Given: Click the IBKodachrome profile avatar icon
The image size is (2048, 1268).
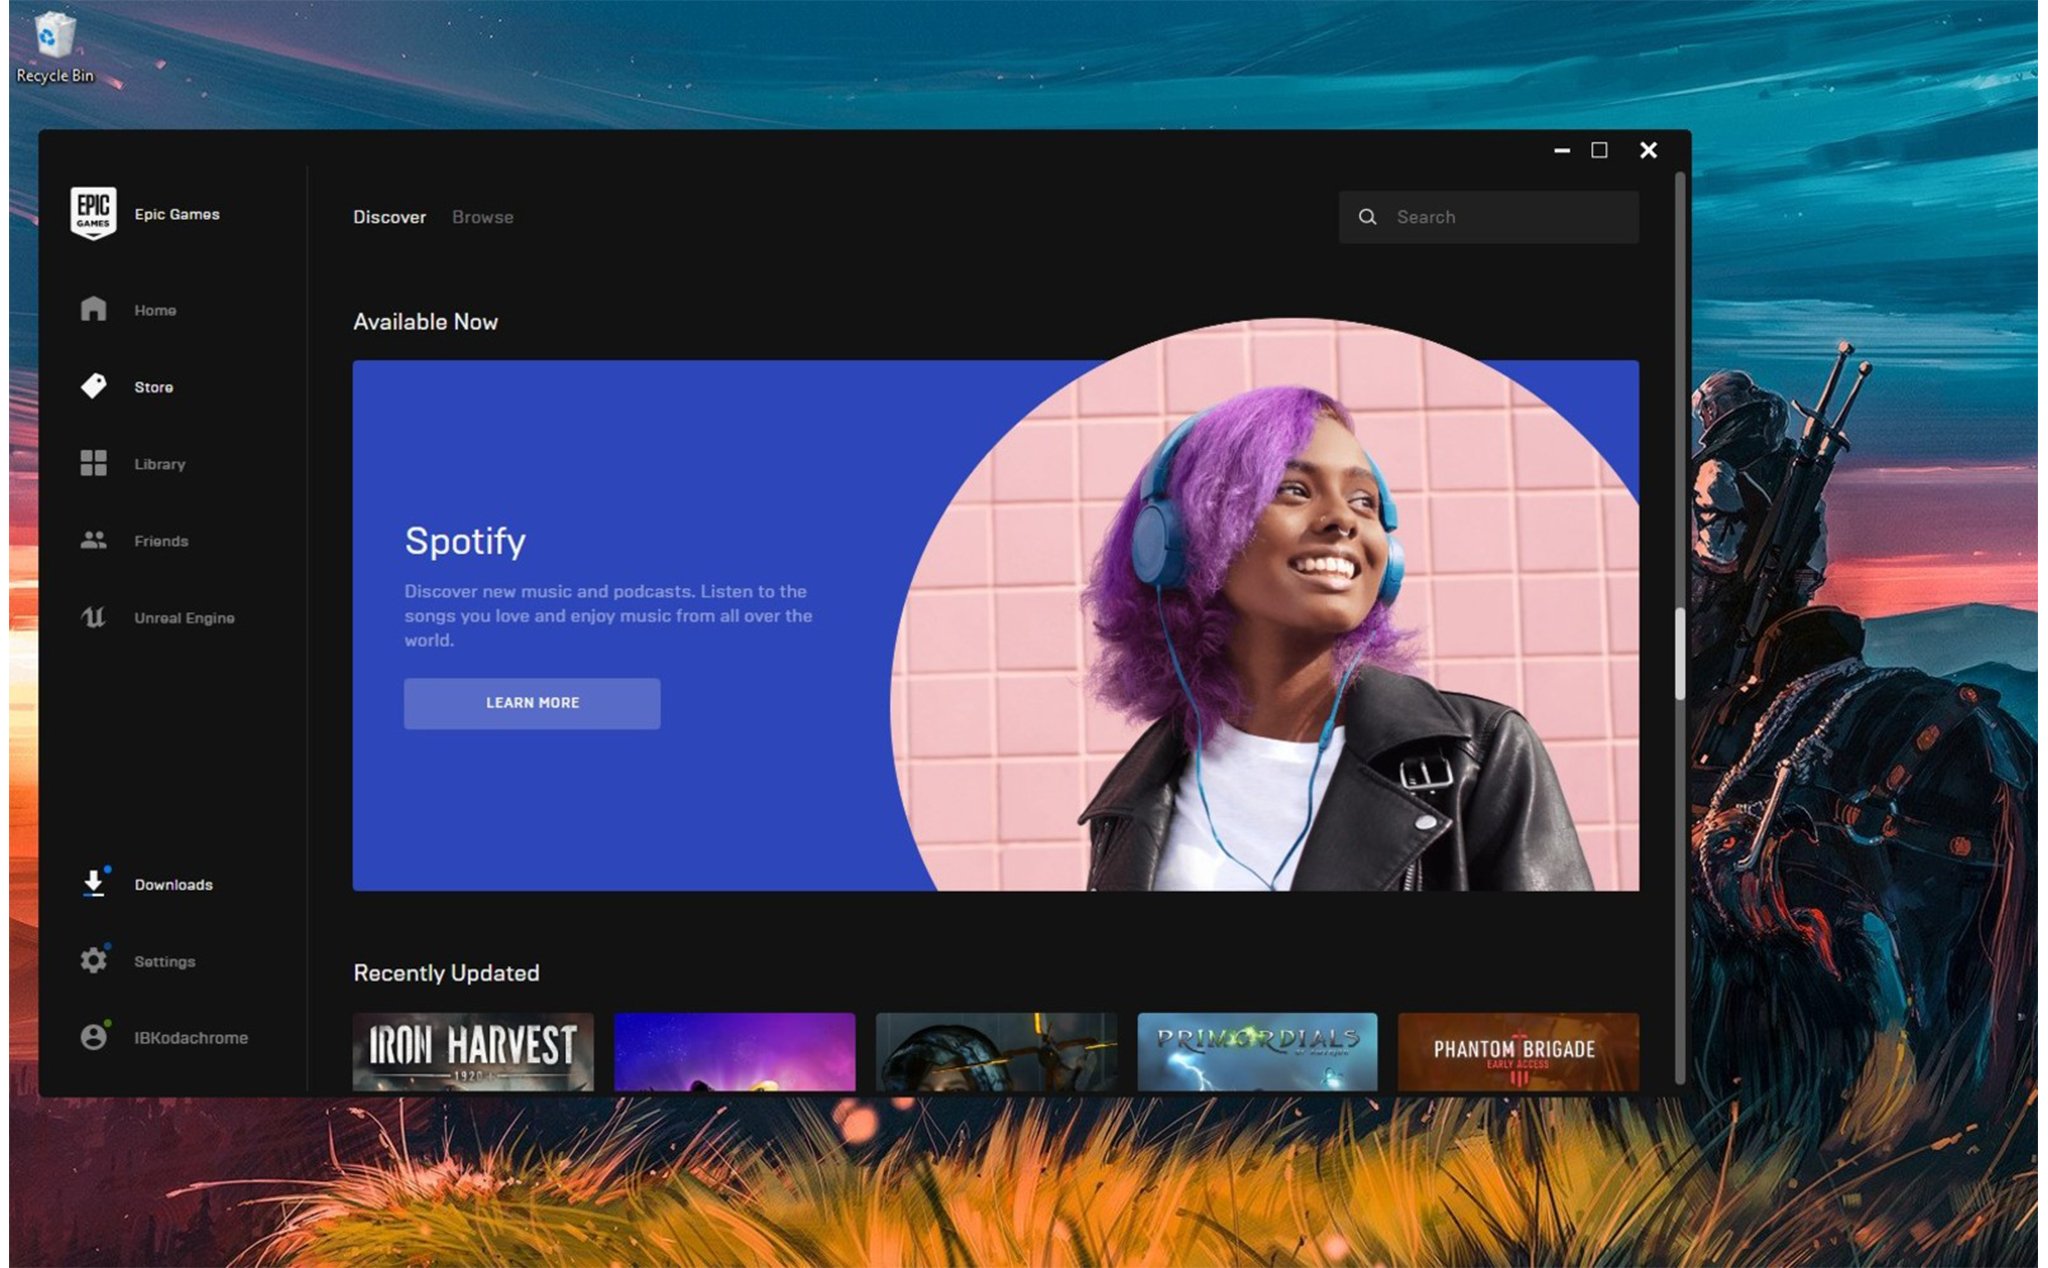Looking at the screenshot, I should click(93, 1037).
